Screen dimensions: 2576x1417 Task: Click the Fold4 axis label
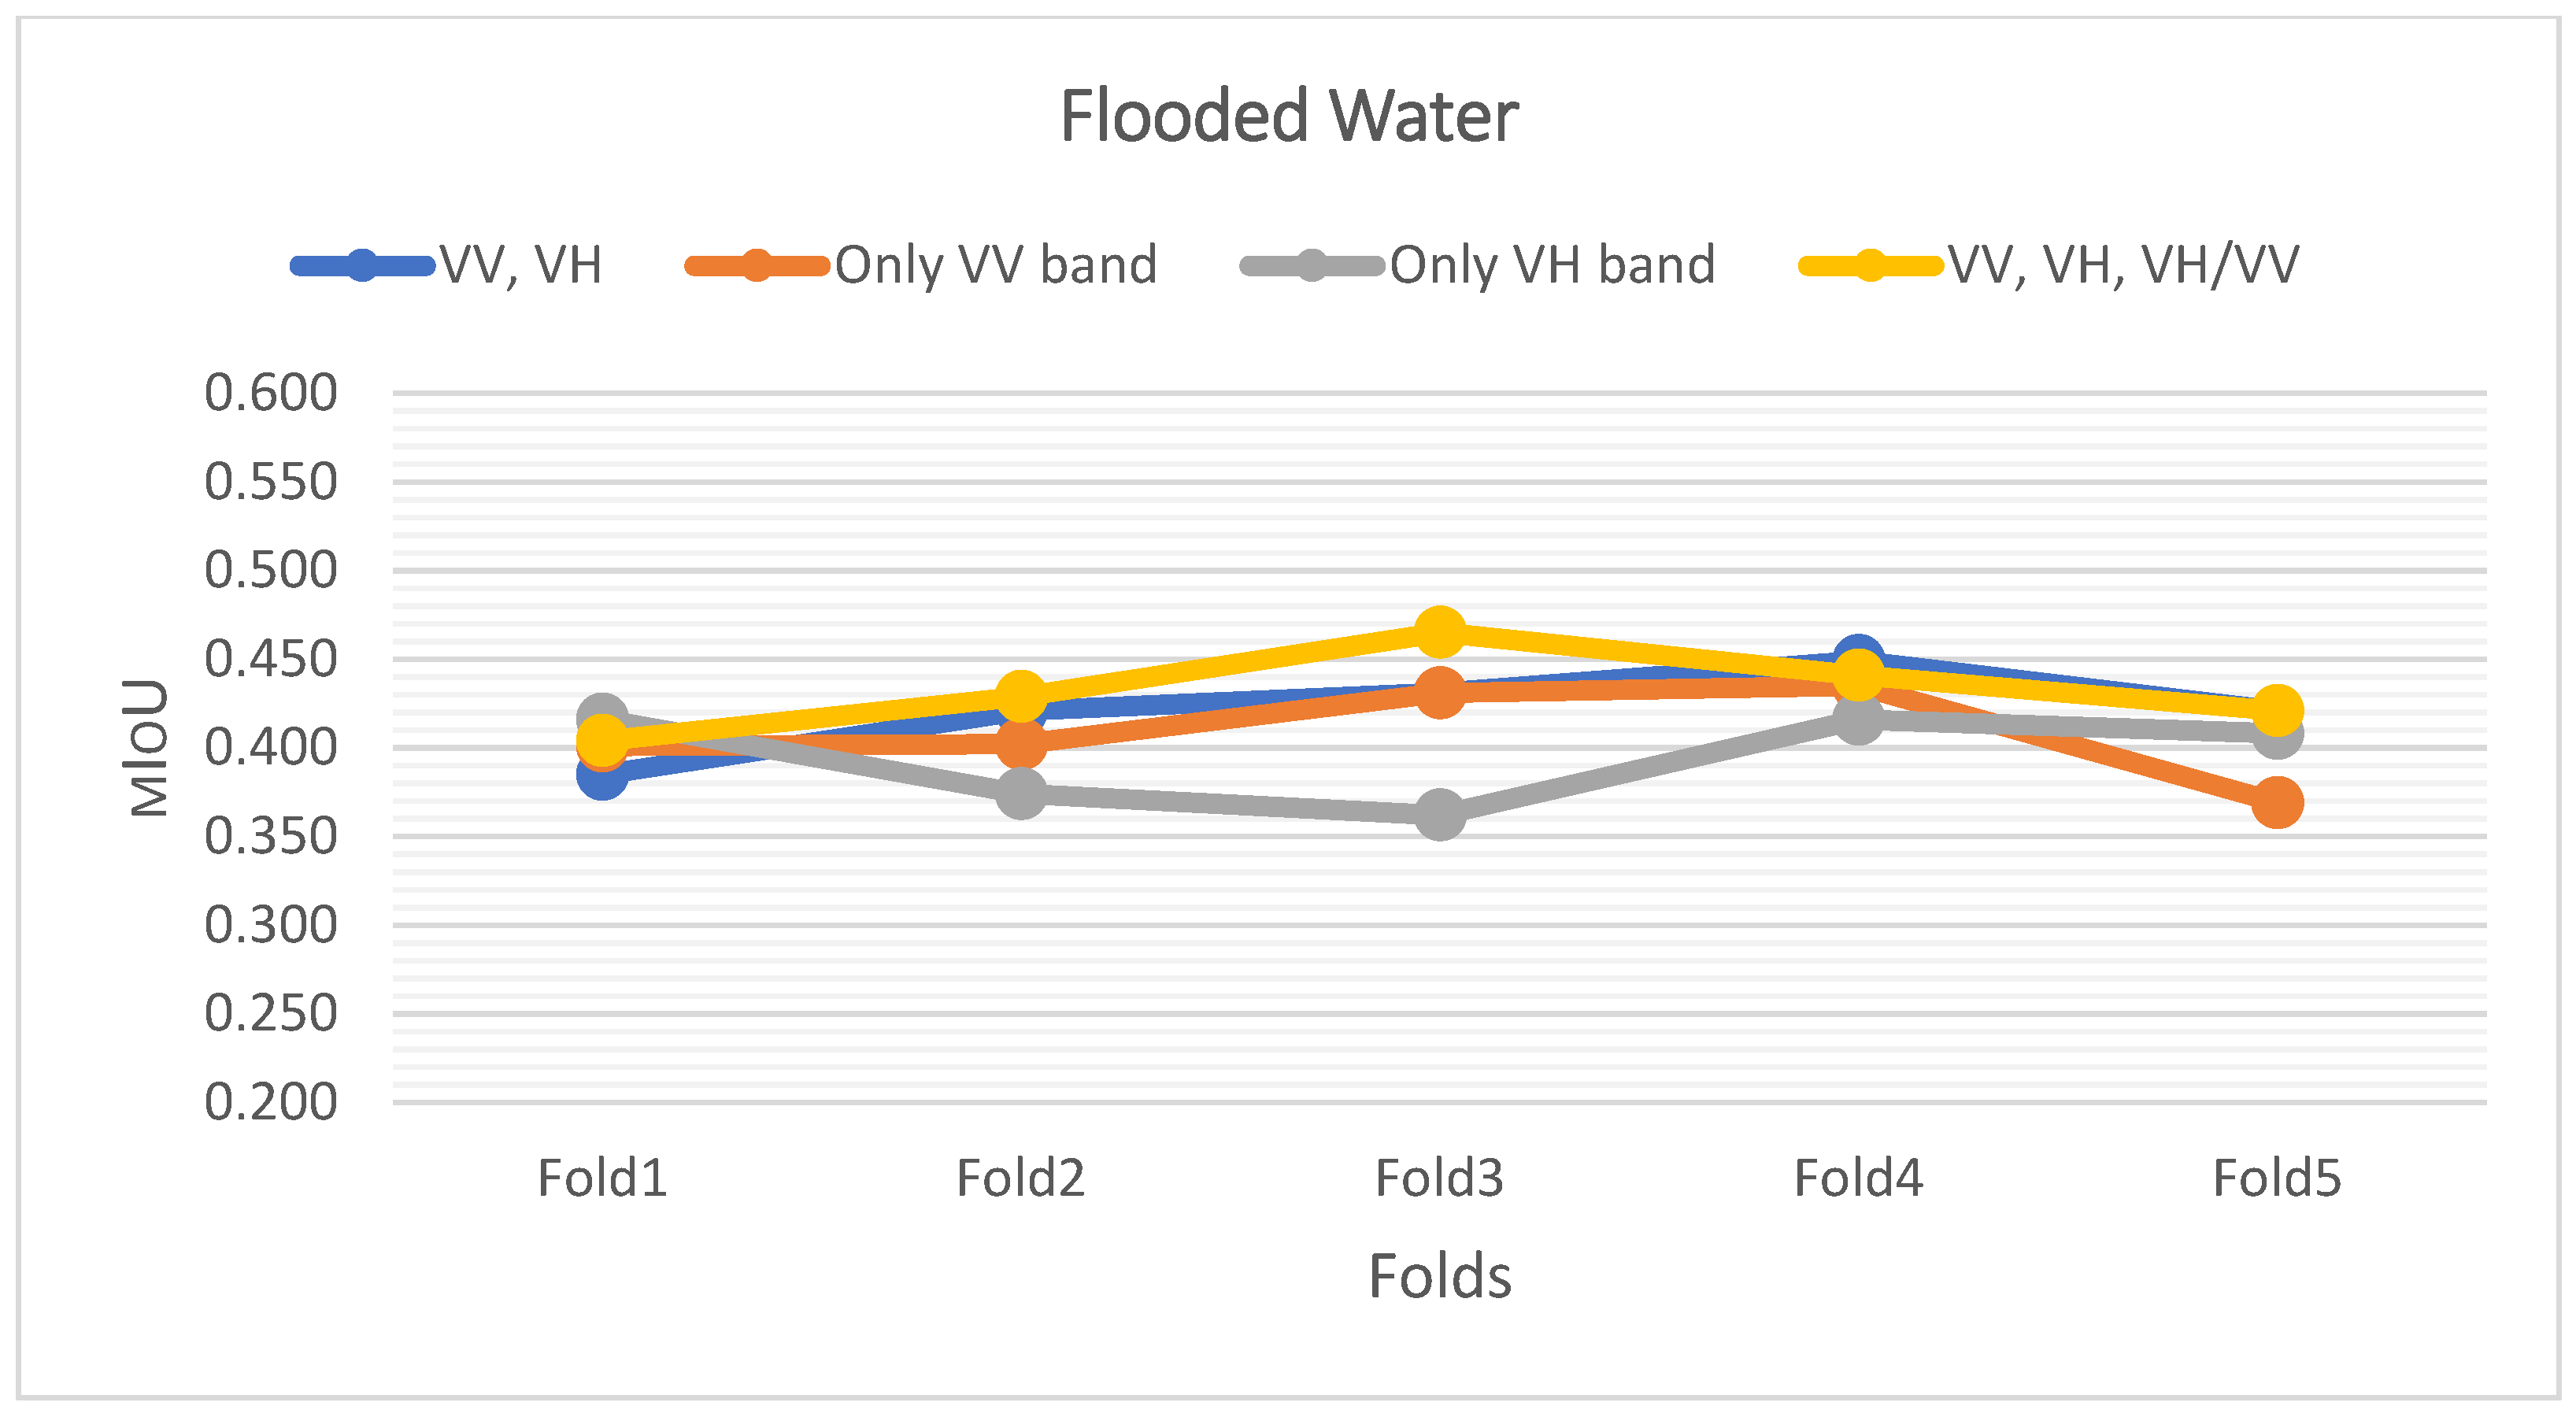(x=1858, y=1178)
